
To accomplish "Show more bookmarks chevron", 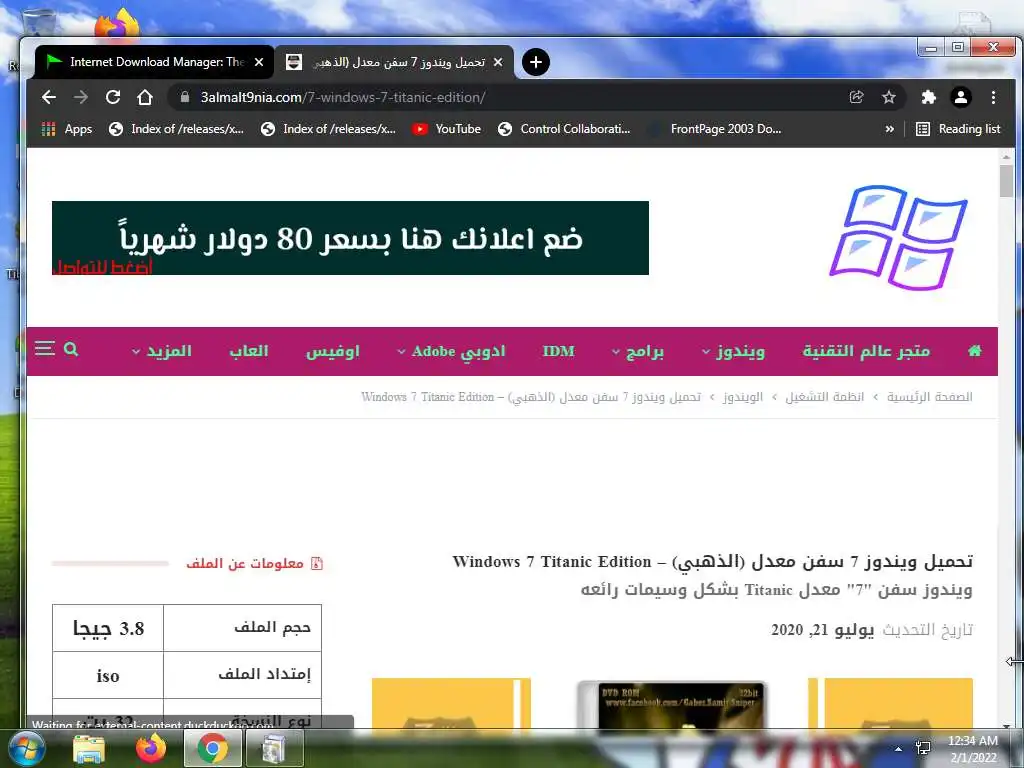I will pyautogui.click(x=889, y=129).
